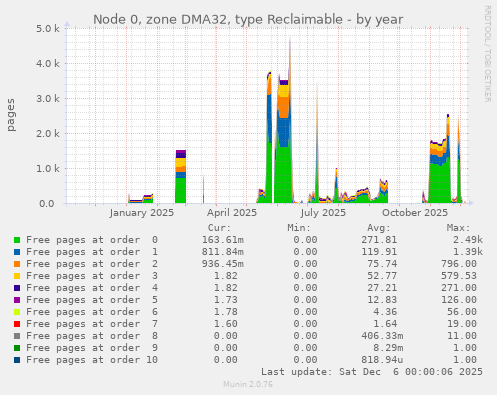Click the blue order 1 legend swatch

click(x=17, y=252)
